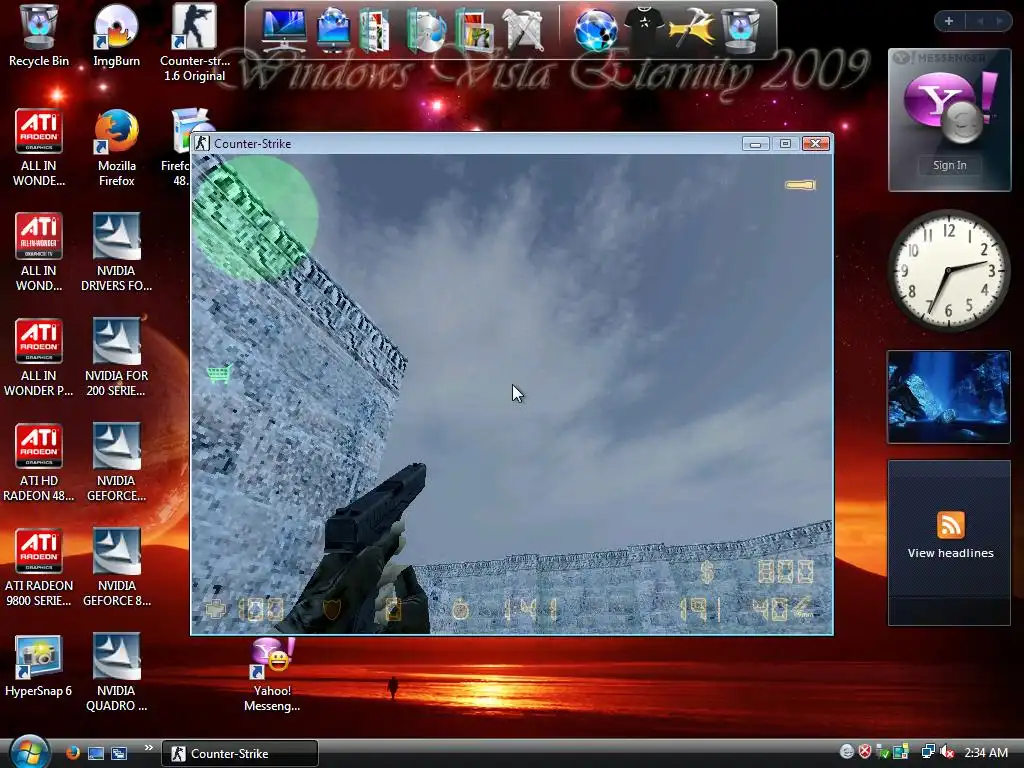Click the sidebar add gadget plus button
The width and height of the screenshot is (1024, 768).
pos(949,21)
